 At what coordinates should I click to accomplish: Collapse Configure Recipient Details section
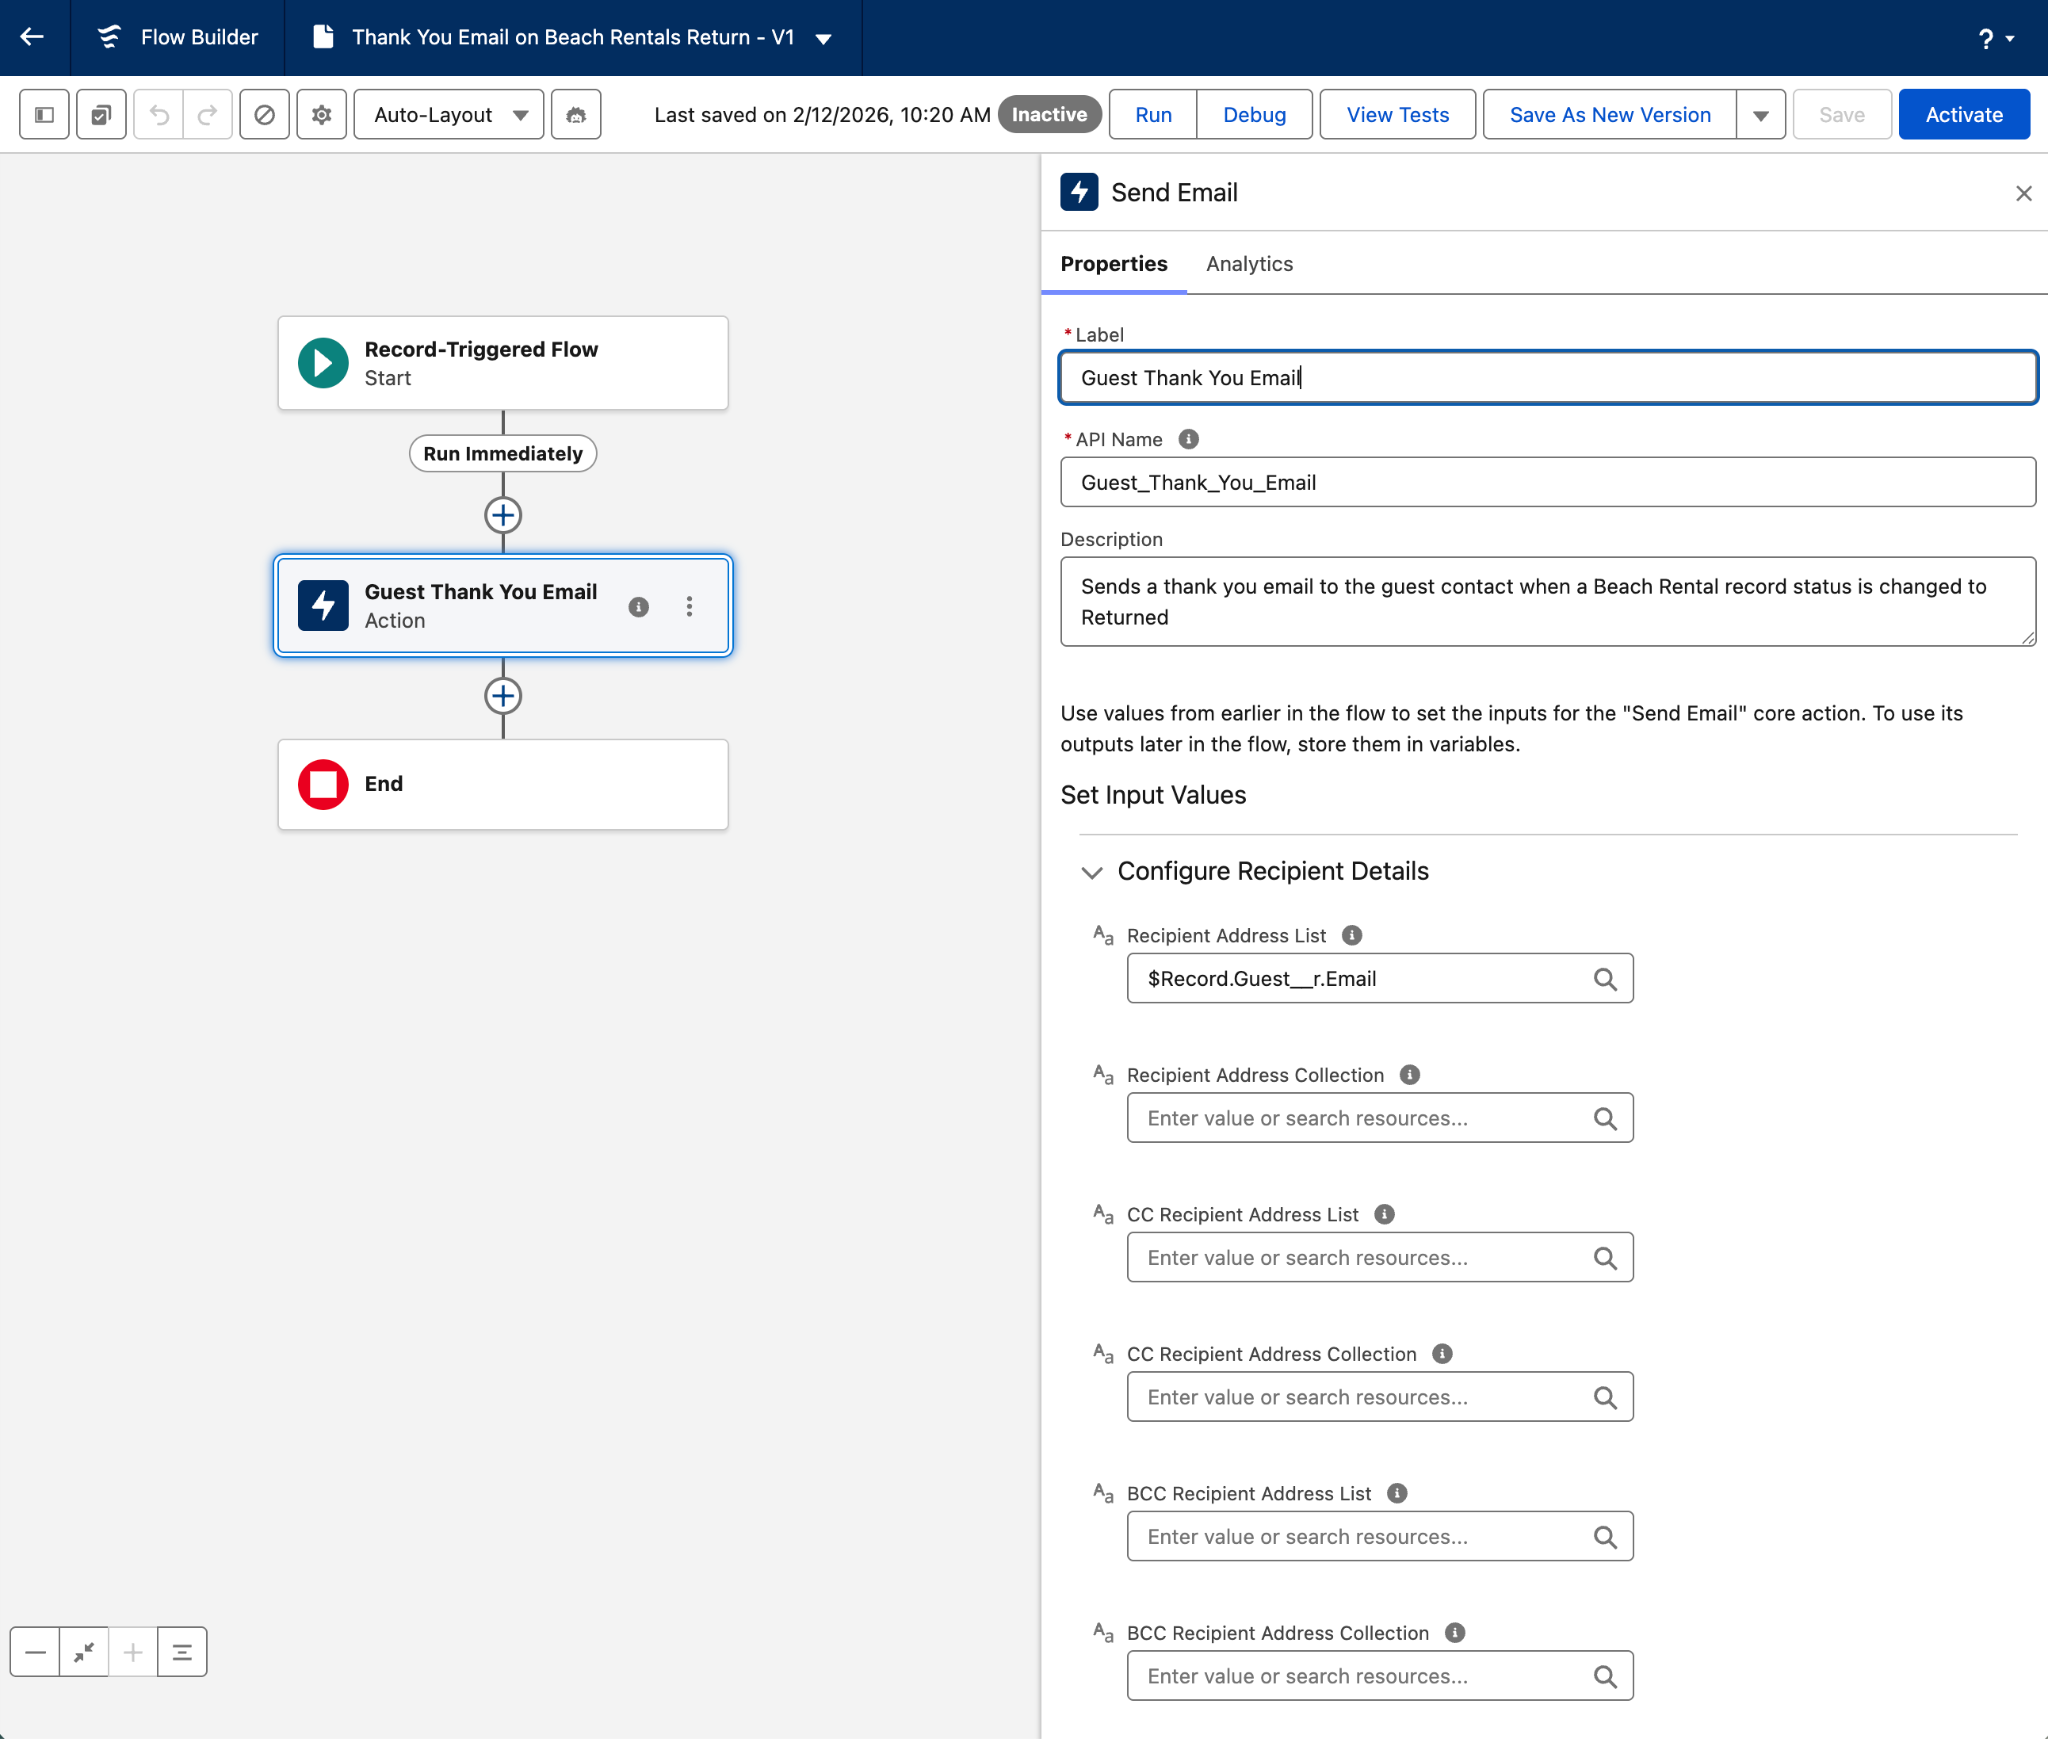tap(1092, 872)
